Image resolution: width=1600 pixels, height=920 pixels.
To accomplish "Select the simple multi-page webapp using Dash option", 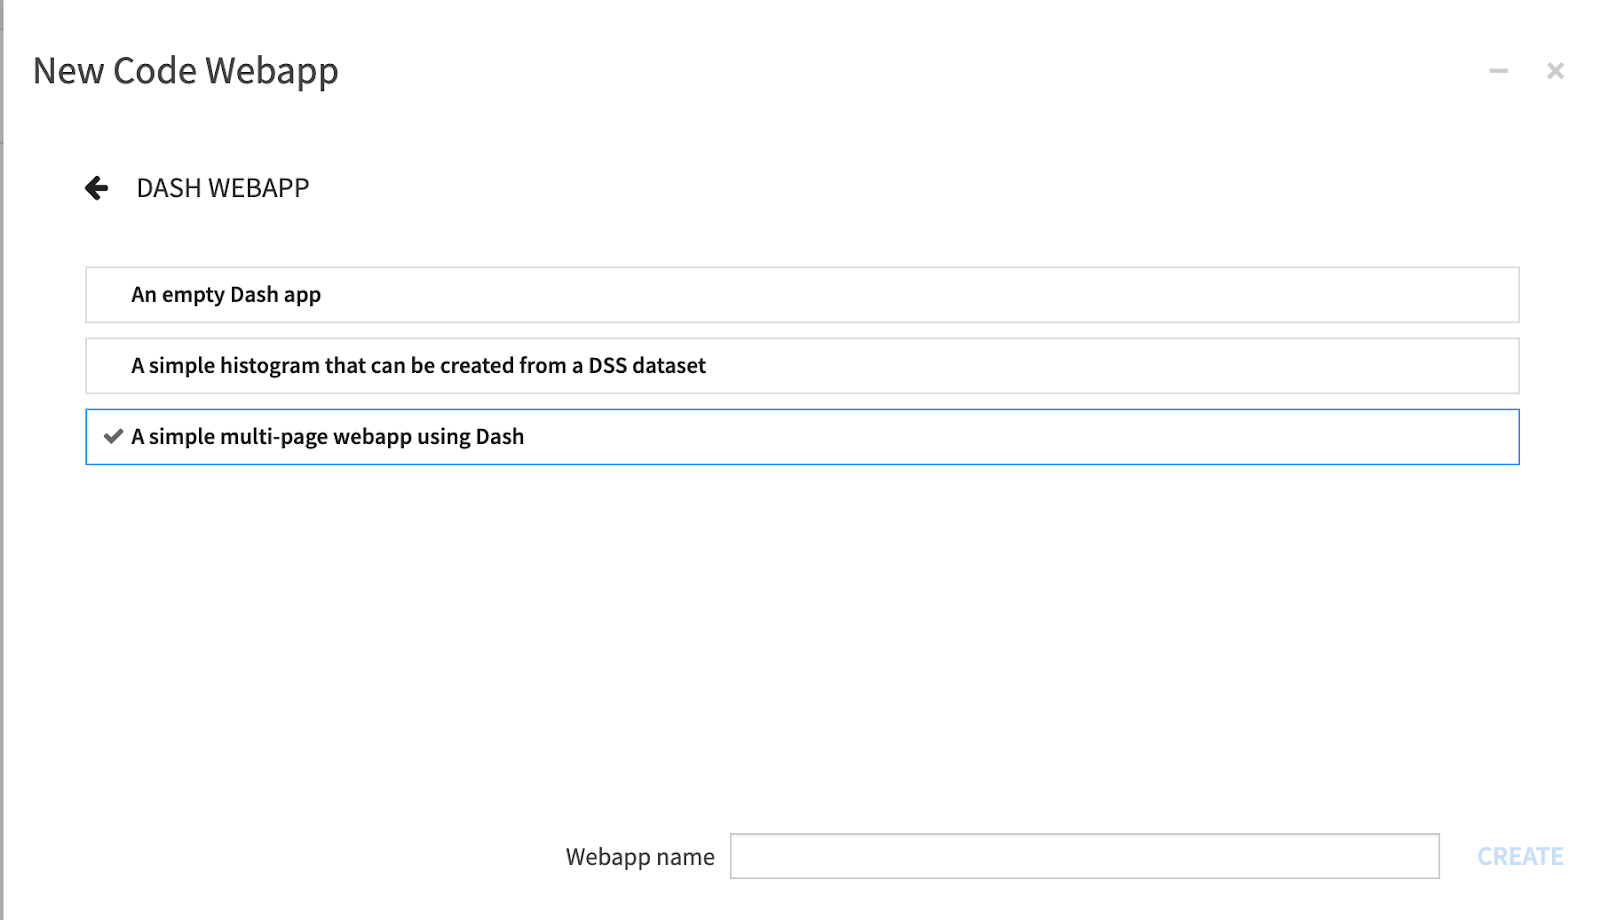I will 802,437.
